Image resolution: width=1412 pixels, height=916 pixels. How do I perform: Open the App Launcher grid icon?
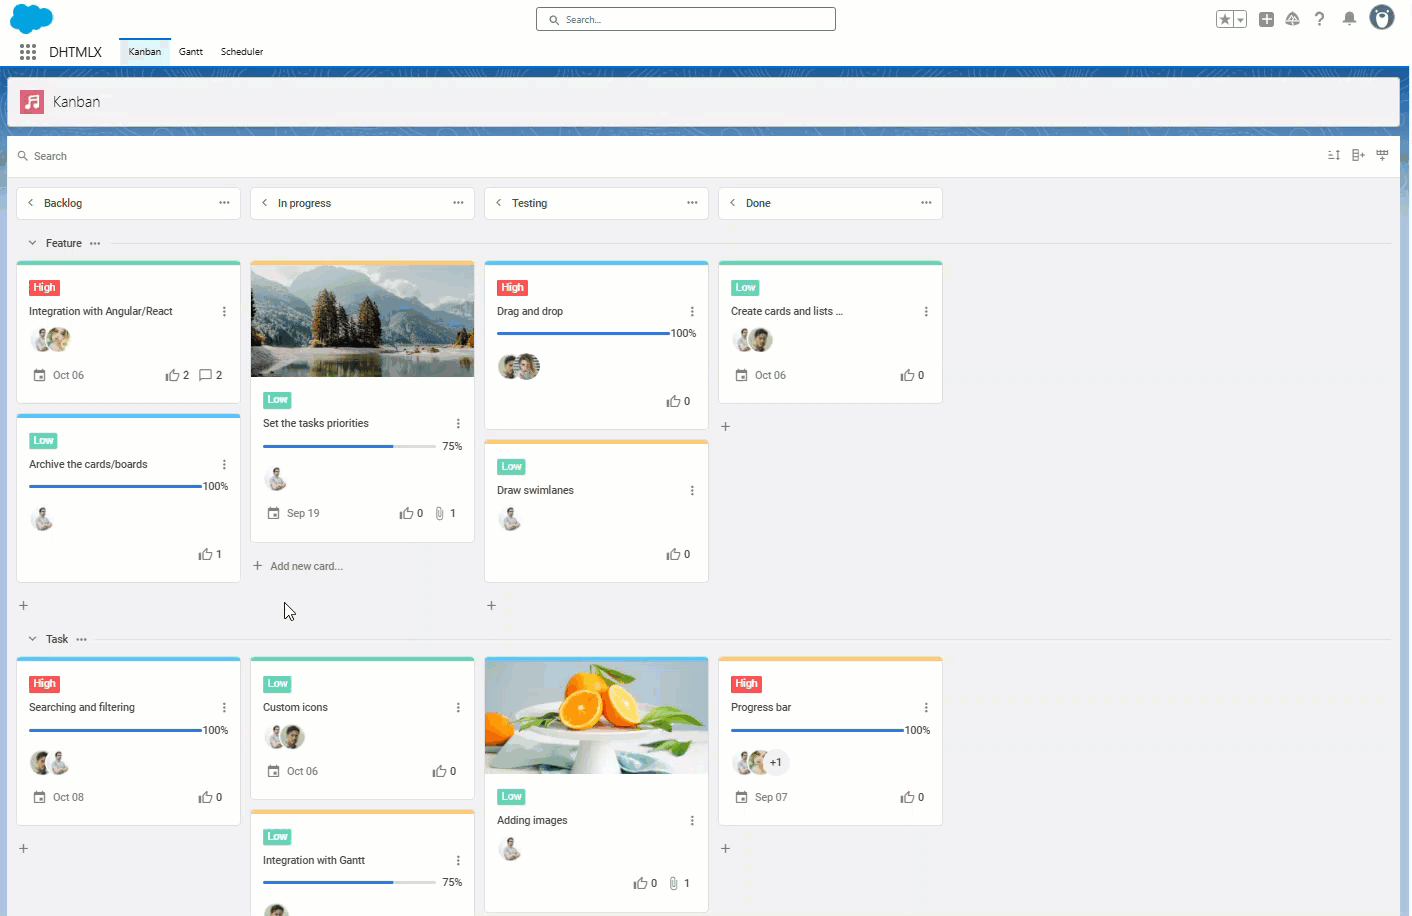tap(28, 52)
